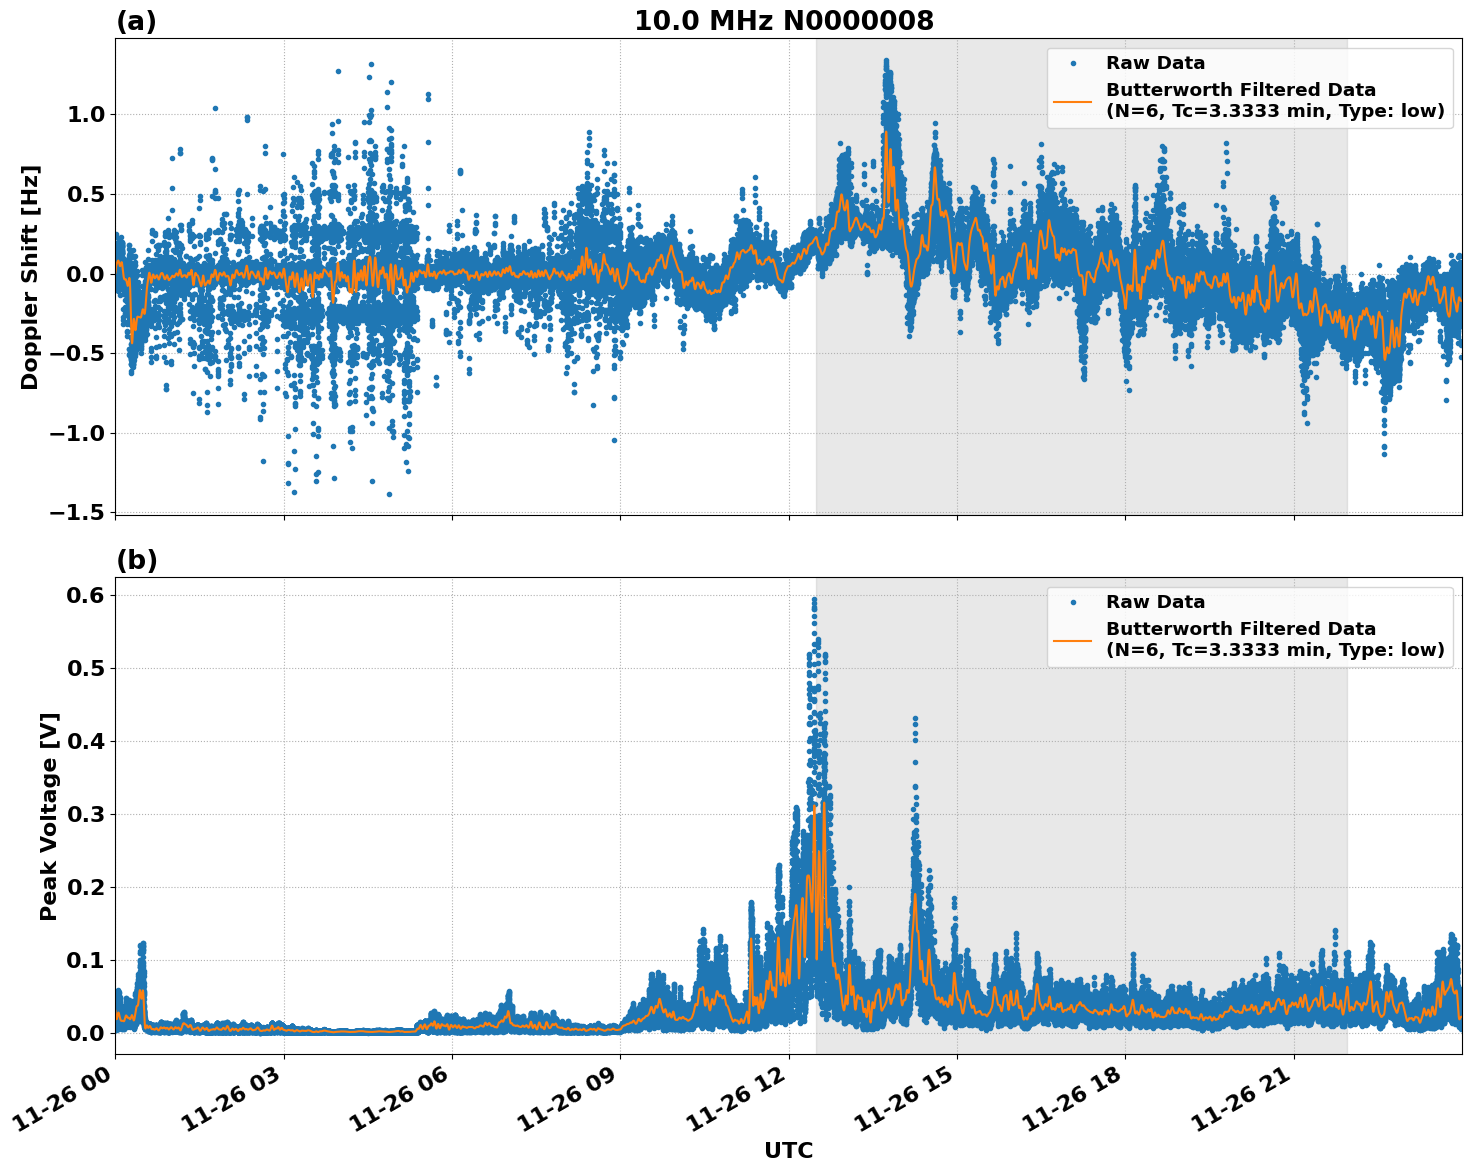Click the "Raw Data" text in top legend
This screenshot has width=1472, height=1172.
(x=1155, y=63)
